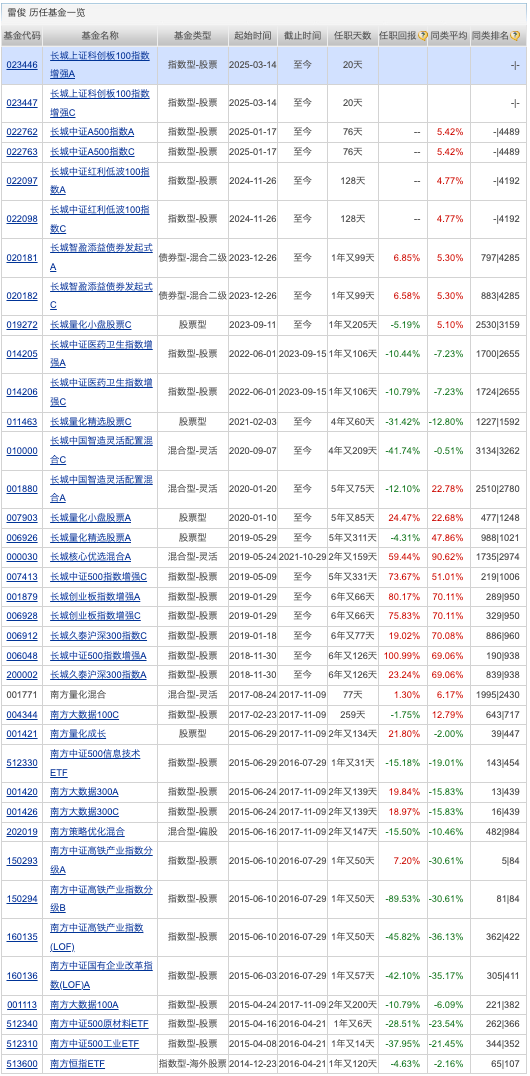Click the 5年又331天 tenure cell
Image resolution: width=530 pixels, height=1076 pixels.
(353, 576)
